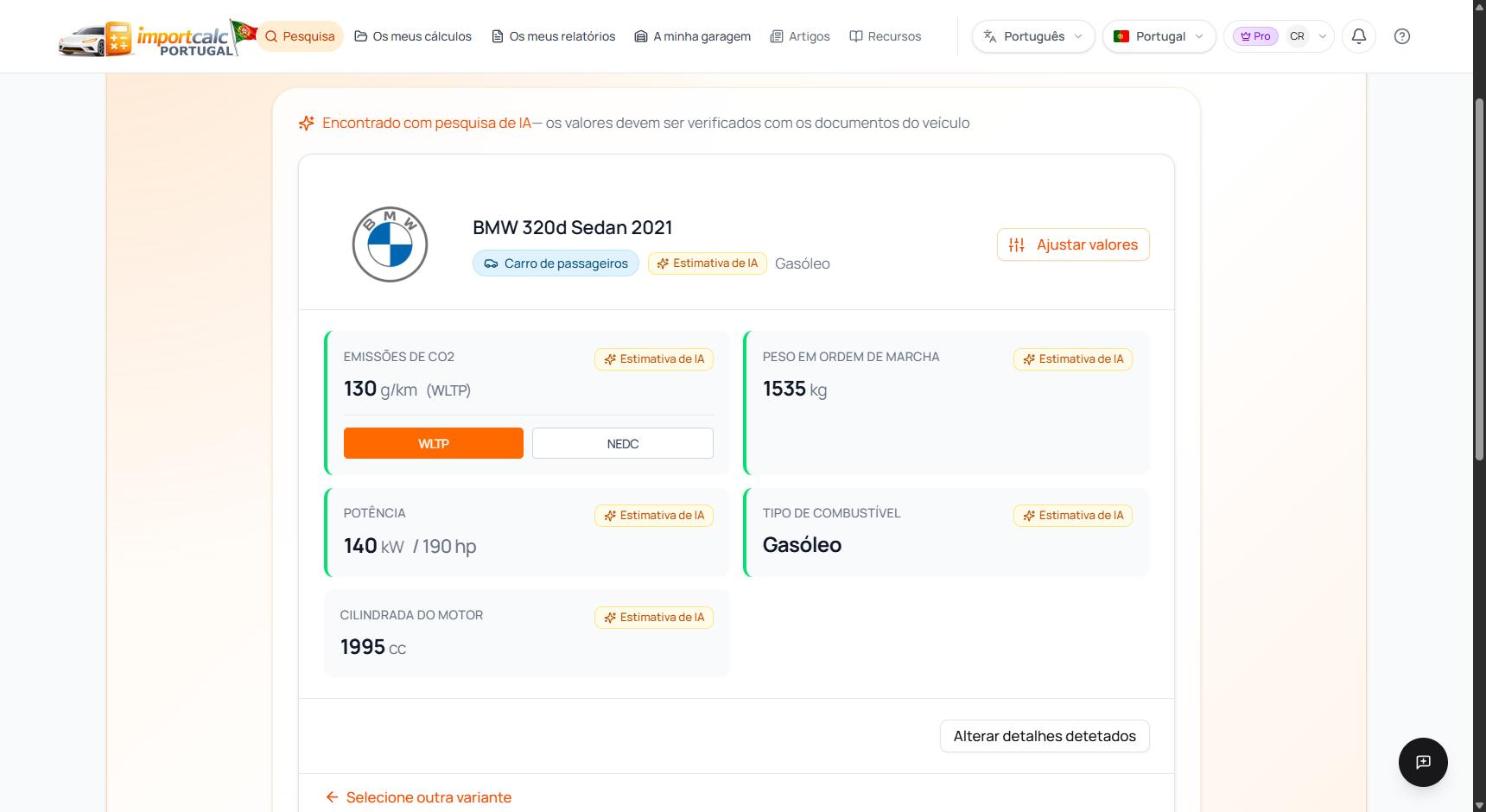
Task: Select the WLTP emissions standard
Action: (433, 443)
